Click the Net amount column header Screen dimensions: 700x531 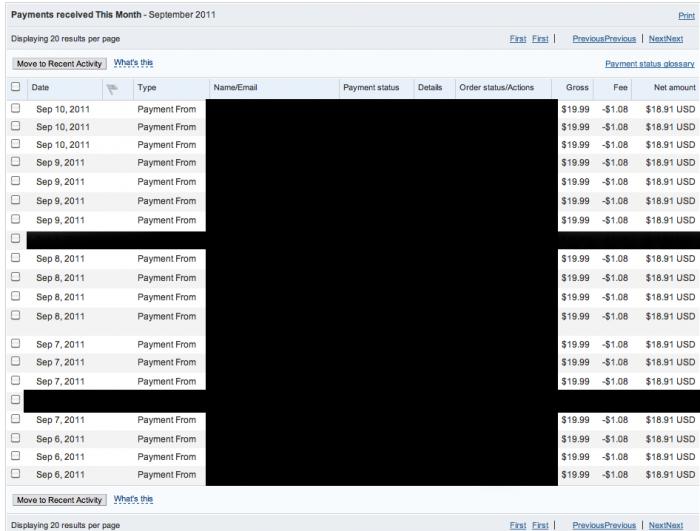pyautogui.click(x=675, y=88)
